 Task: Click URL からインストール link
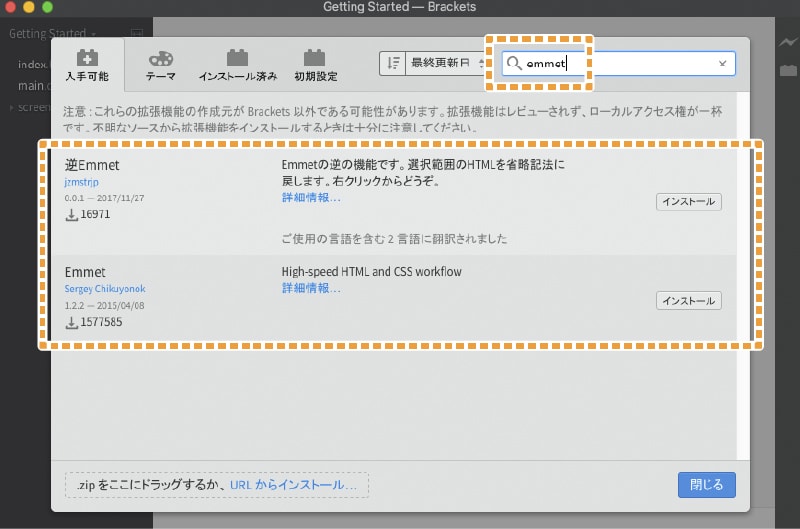point(293,485)
